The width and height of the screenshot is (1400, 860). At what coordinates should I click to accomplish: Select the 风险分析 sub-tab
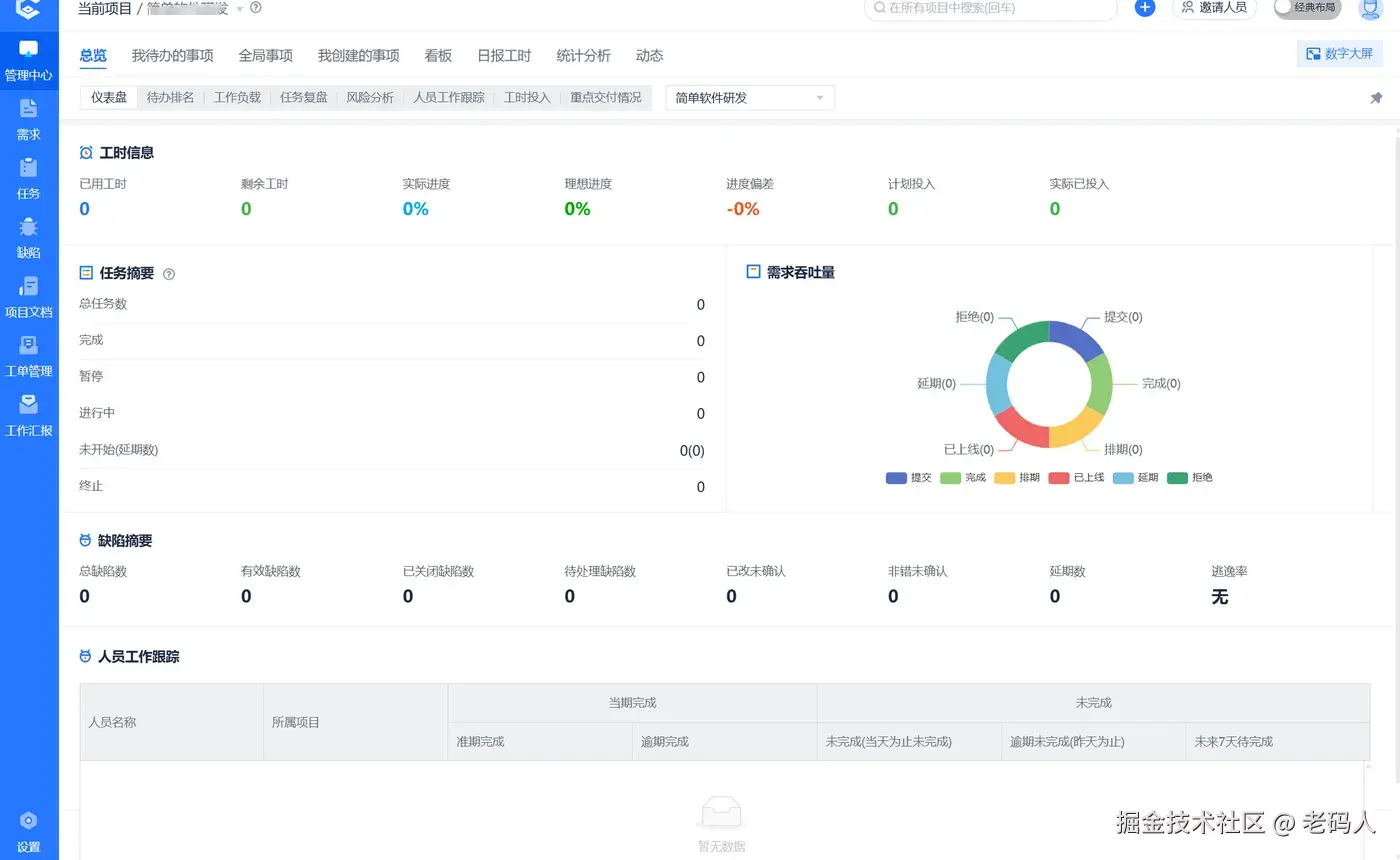(370, 98)
